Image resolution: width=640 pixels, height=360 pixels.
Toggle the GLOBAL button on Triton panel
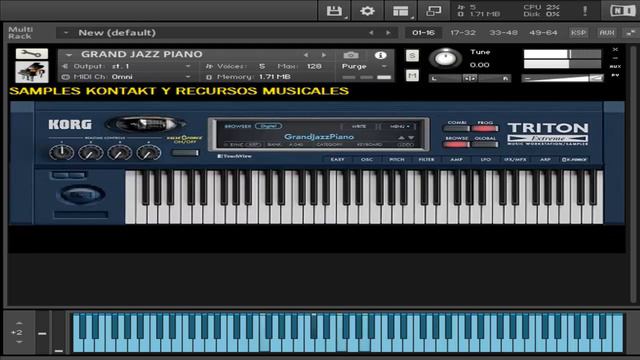[x=485, y=144]
